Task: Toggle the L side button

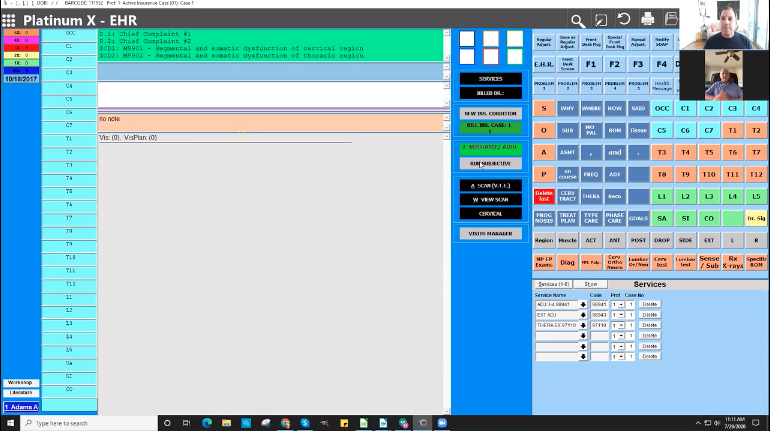Action: click(x=732, y=241)
